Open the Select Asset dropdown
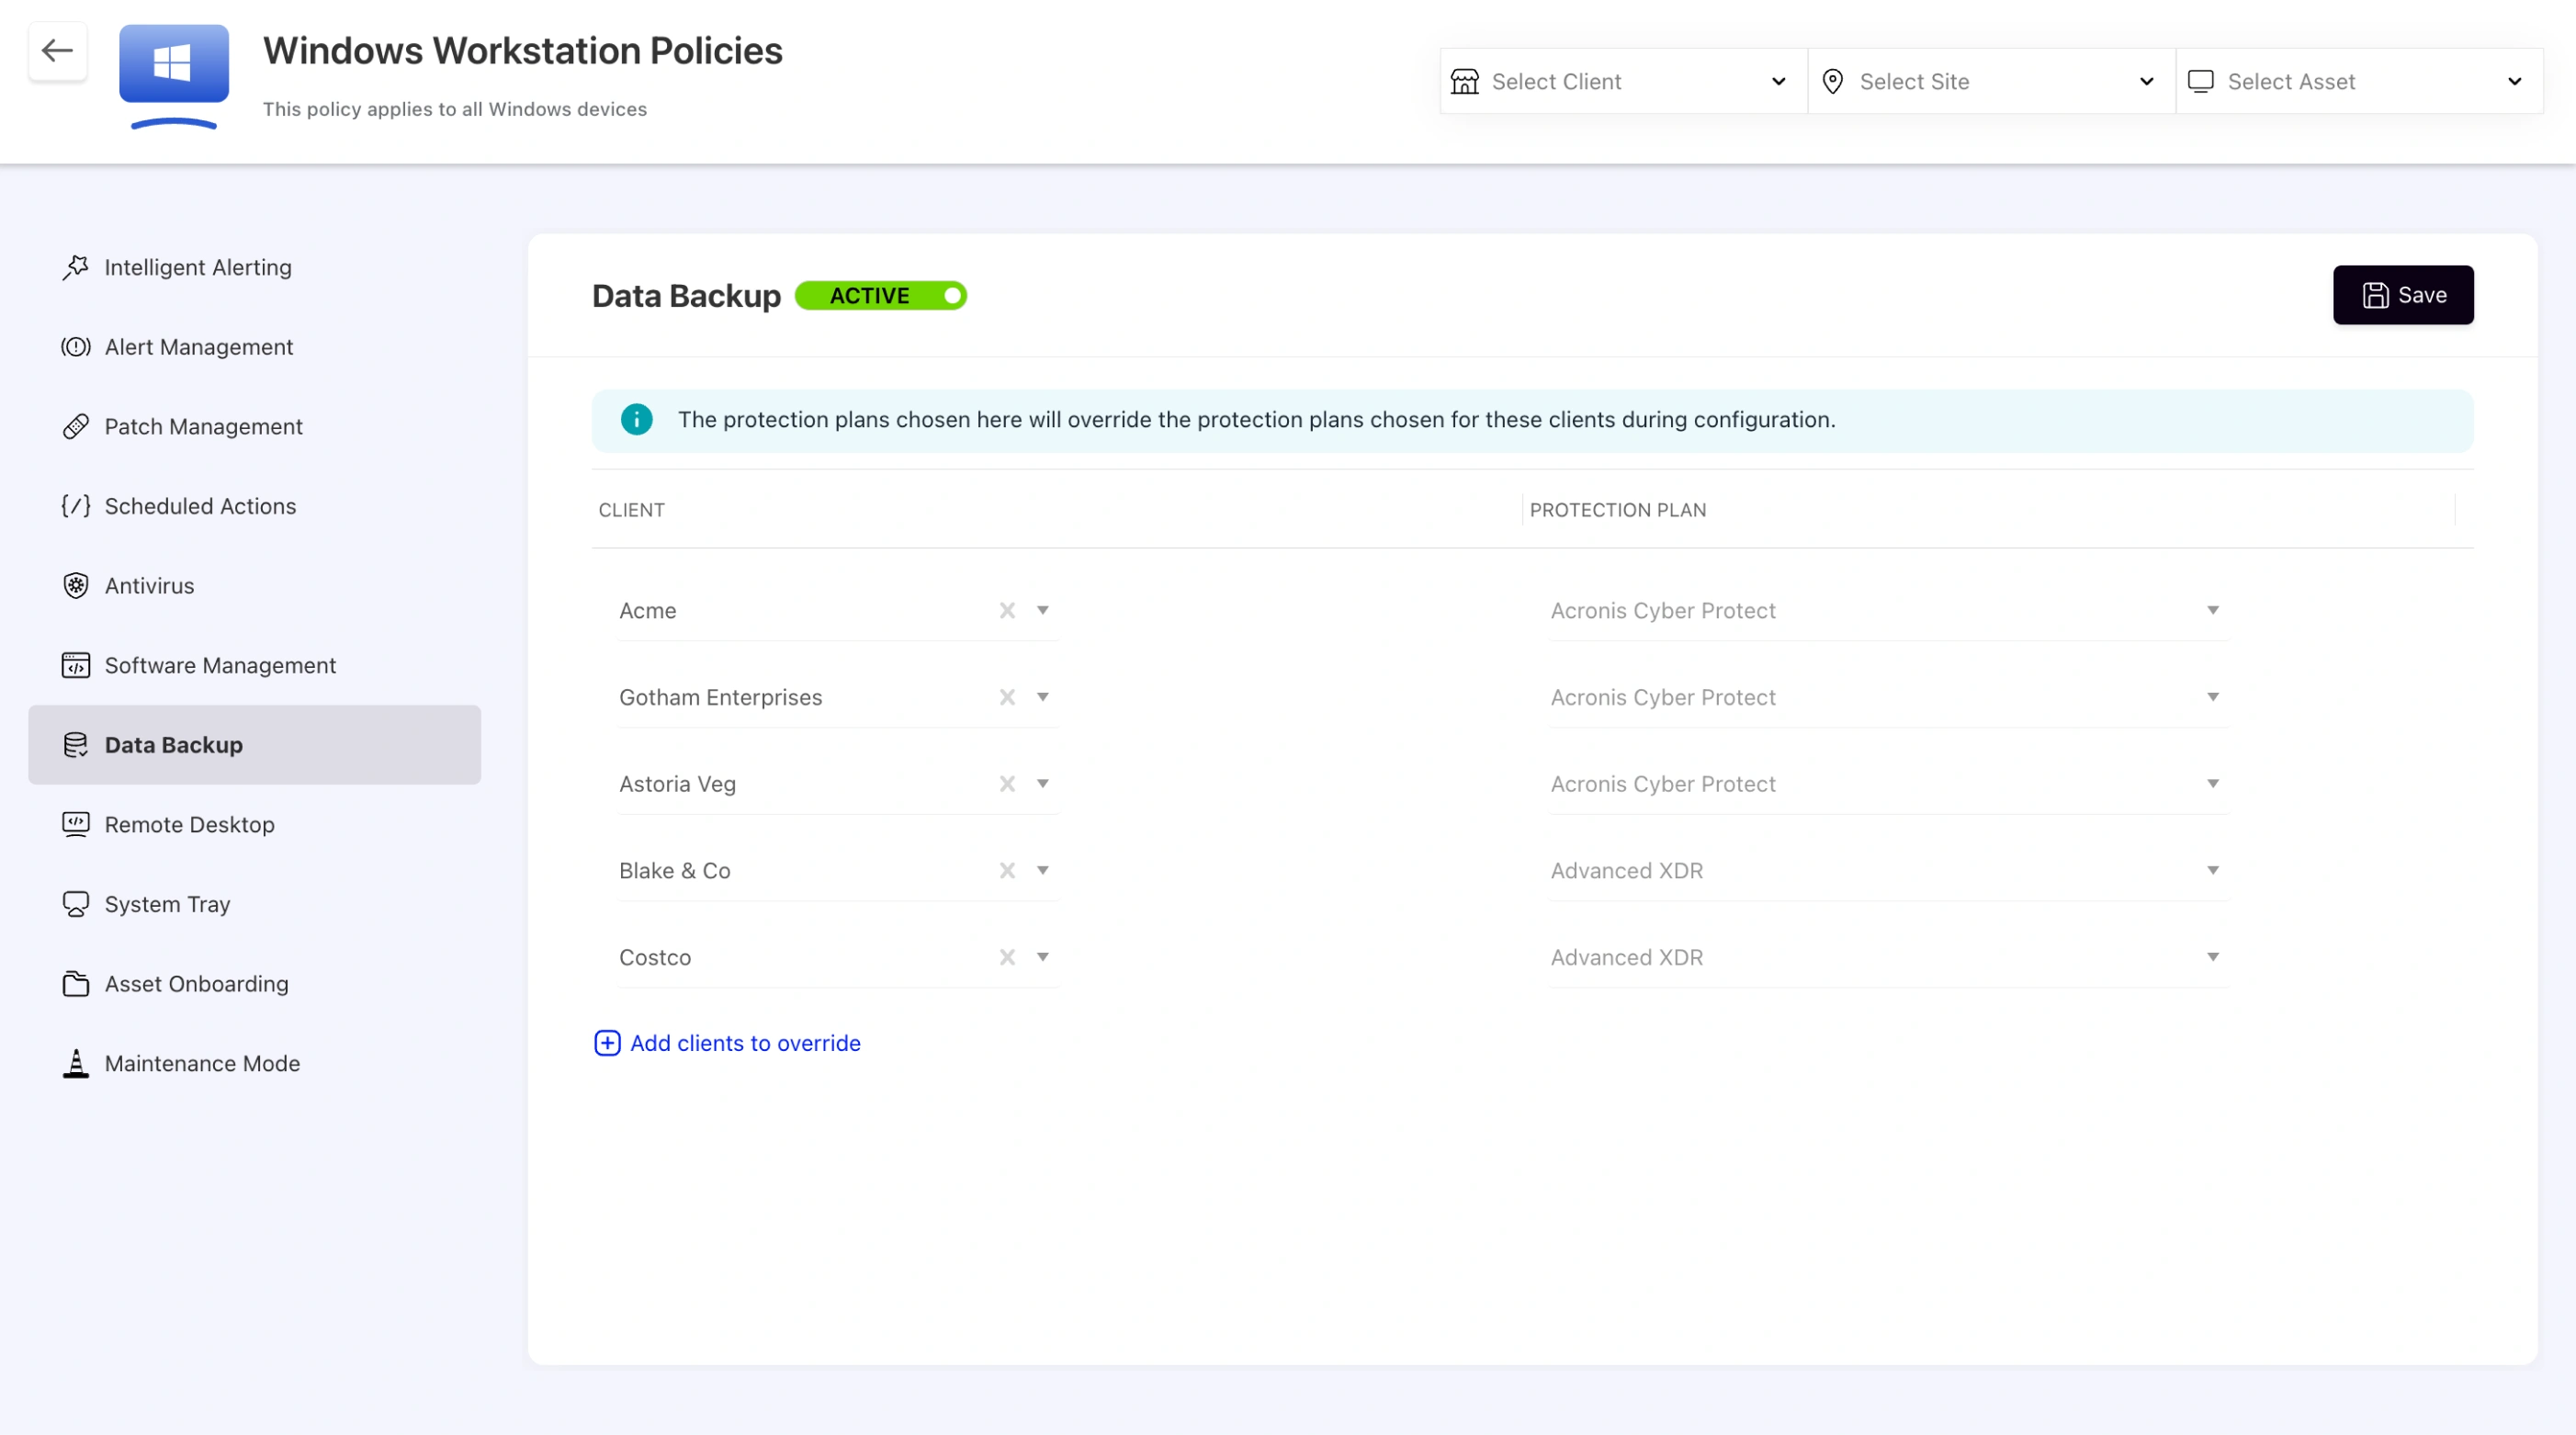The height and width of the screenshot is (1435, 2576). coord(2360,81)
